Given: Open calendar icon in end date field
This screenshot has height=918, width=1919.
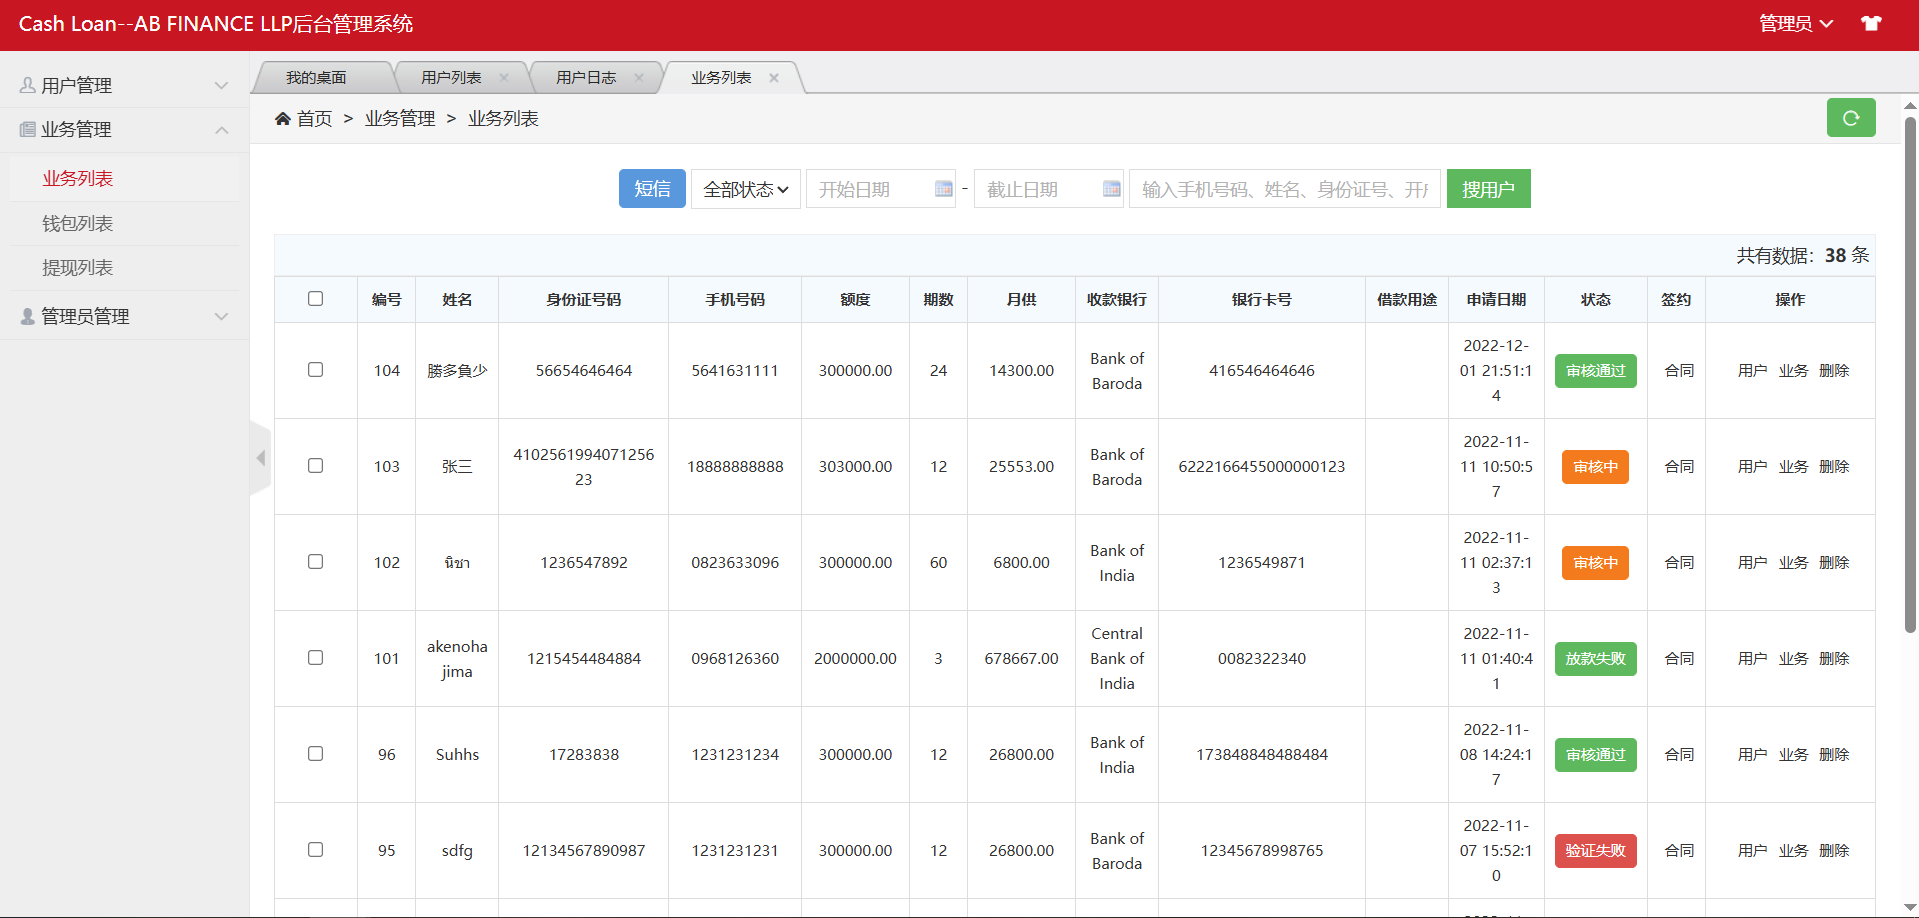Looking at the screenshot, I should [1111, 189].
